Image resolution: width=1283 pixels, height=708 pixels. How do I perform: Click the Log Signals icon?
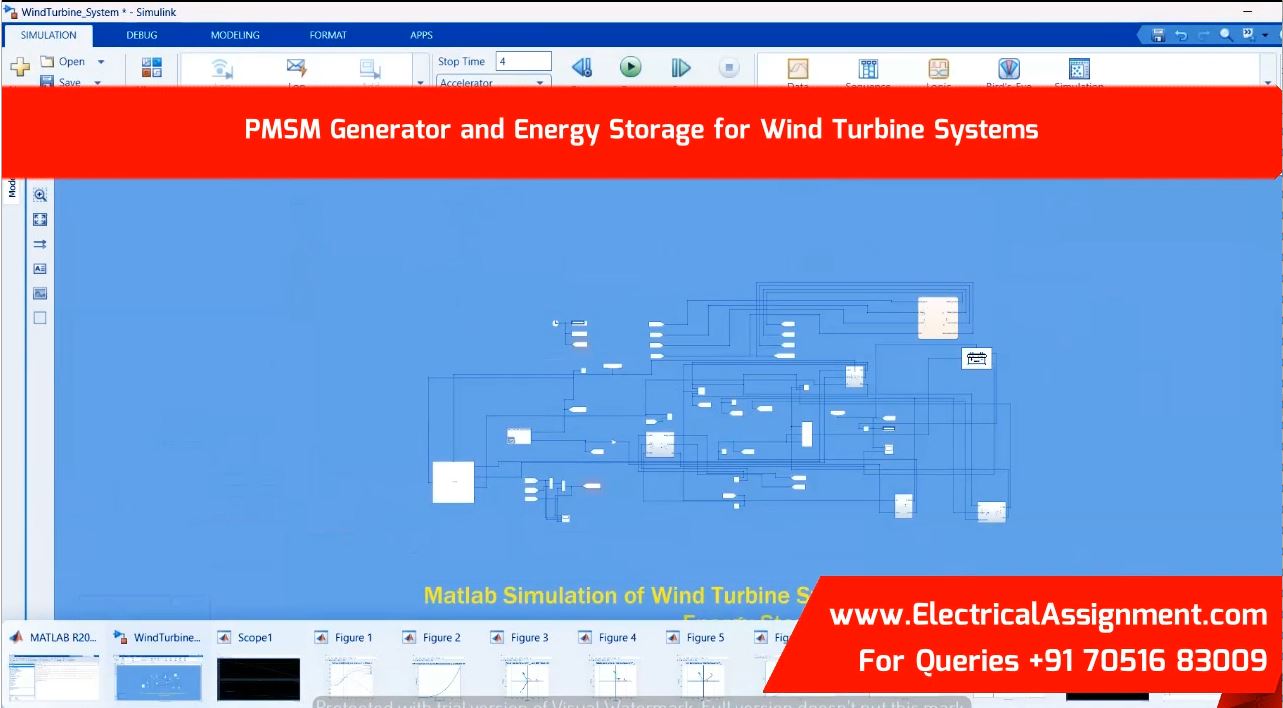coord(296,68)
